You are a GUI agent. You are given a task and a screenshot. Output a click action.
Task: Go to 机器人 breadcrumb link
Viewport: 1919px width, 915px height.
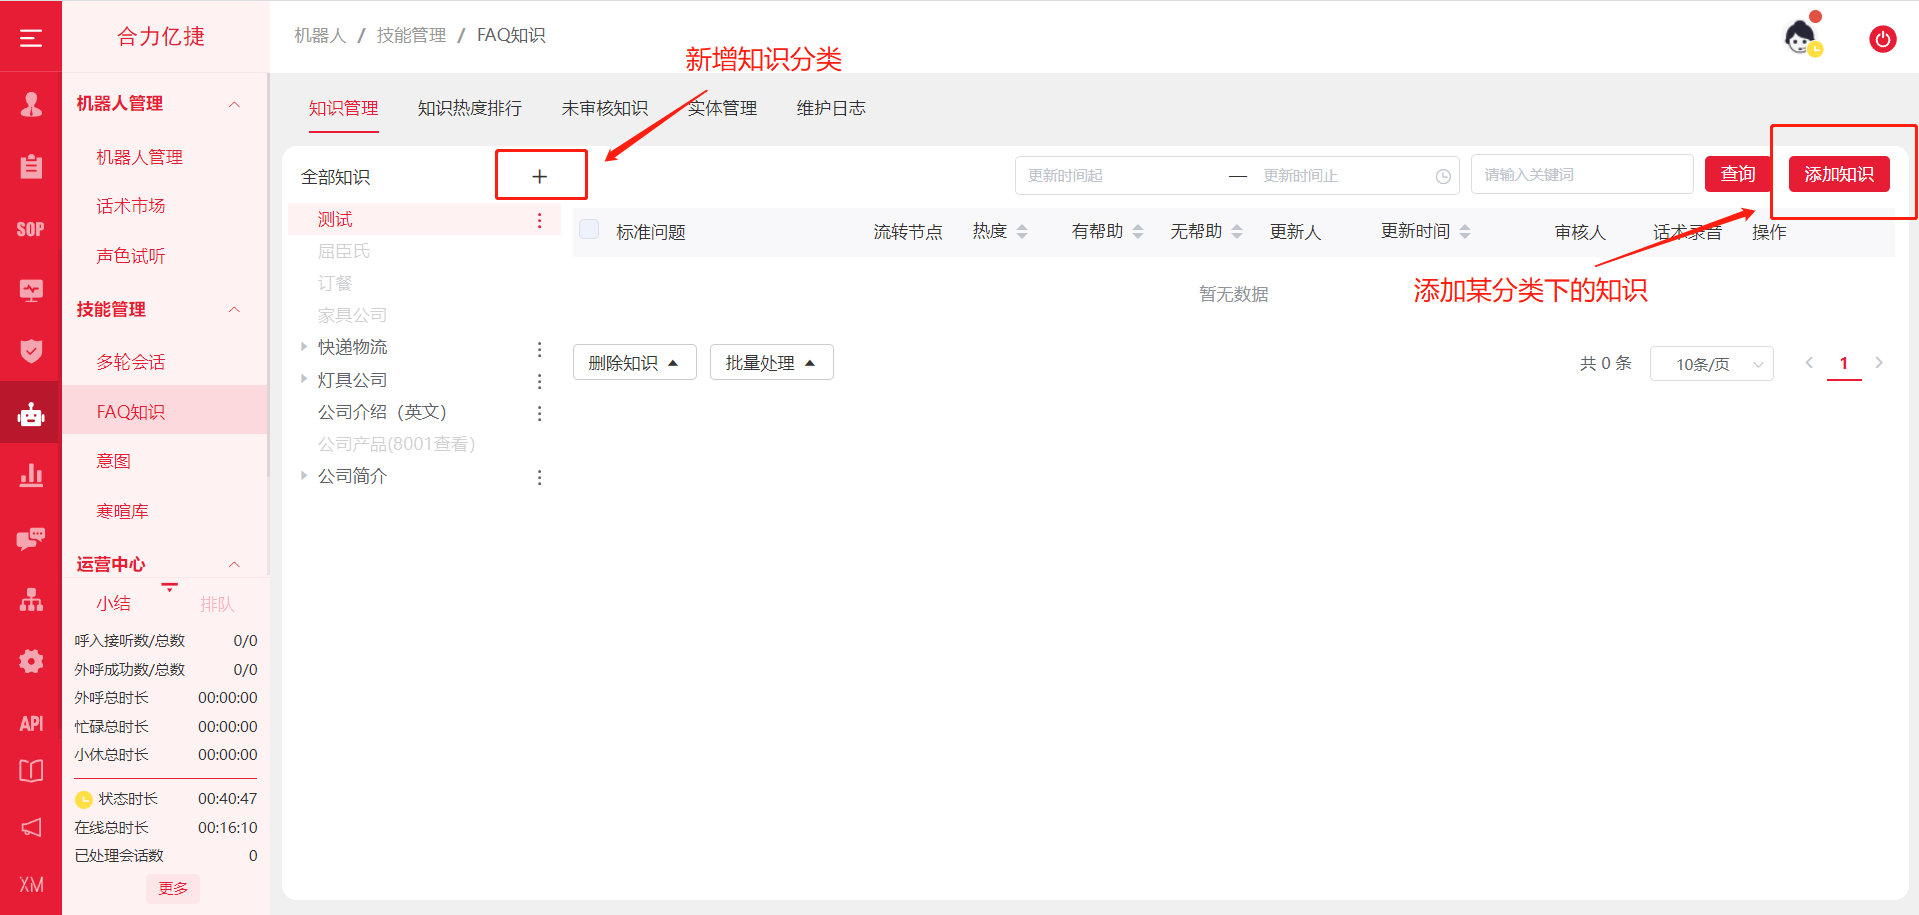320,35
